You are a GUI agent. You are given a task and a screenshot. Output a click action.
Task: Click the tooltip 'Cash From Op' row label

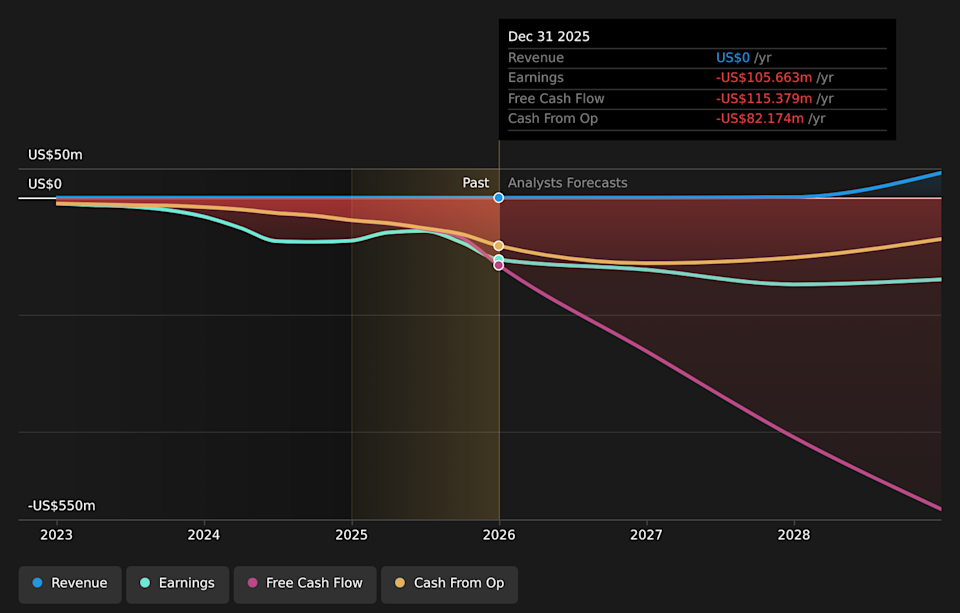pyautogui.click(x=553, y=119)
